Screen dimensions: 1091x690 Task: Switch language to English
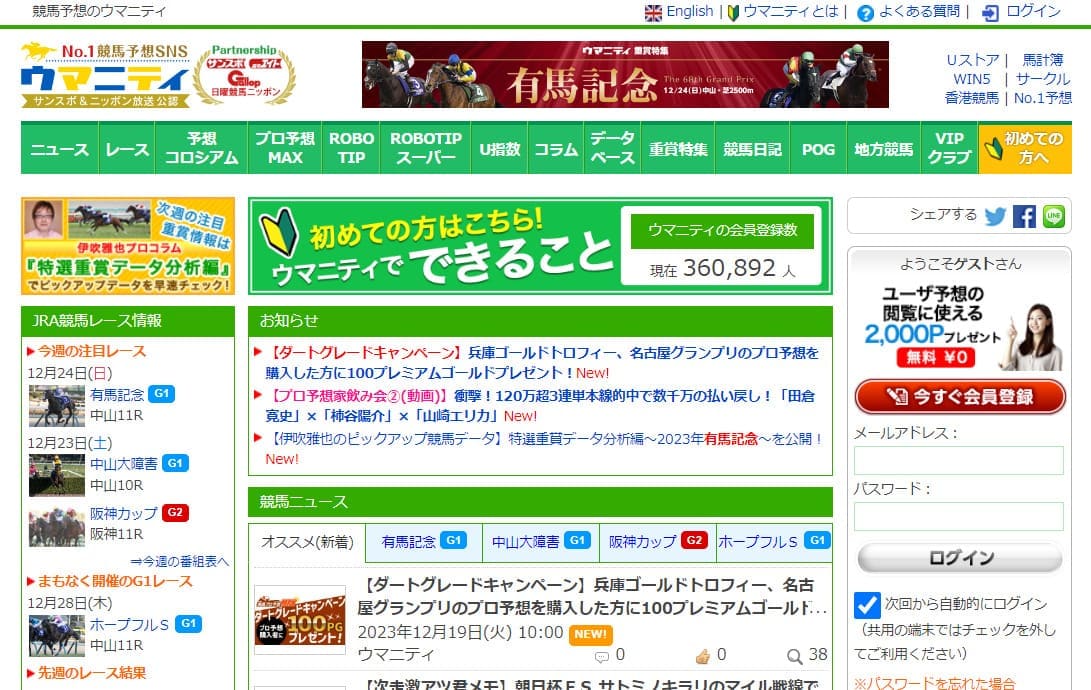[x=678, y=12]
